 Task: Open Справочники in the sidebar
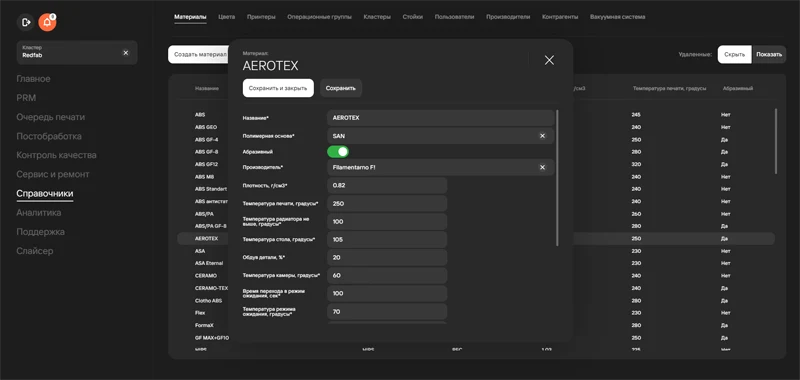point(45,194)
